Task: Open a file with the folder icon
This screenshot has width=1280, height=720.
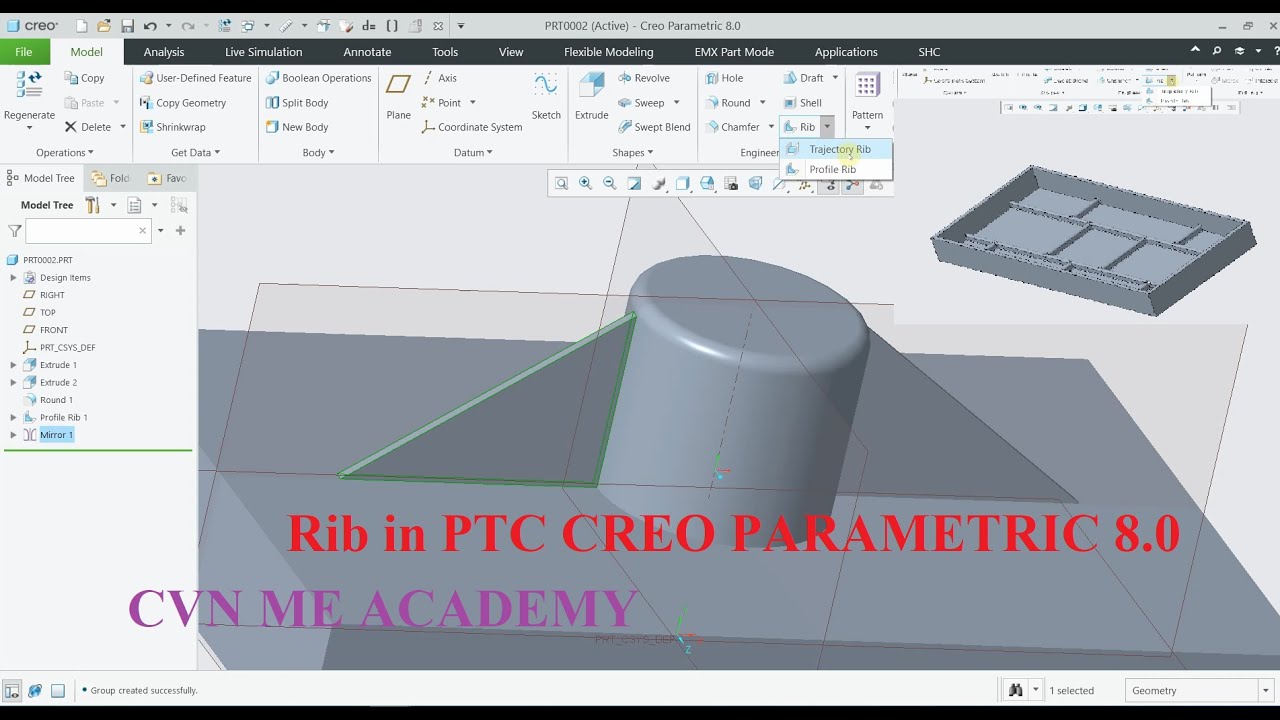Action: (x=104, y=25)
